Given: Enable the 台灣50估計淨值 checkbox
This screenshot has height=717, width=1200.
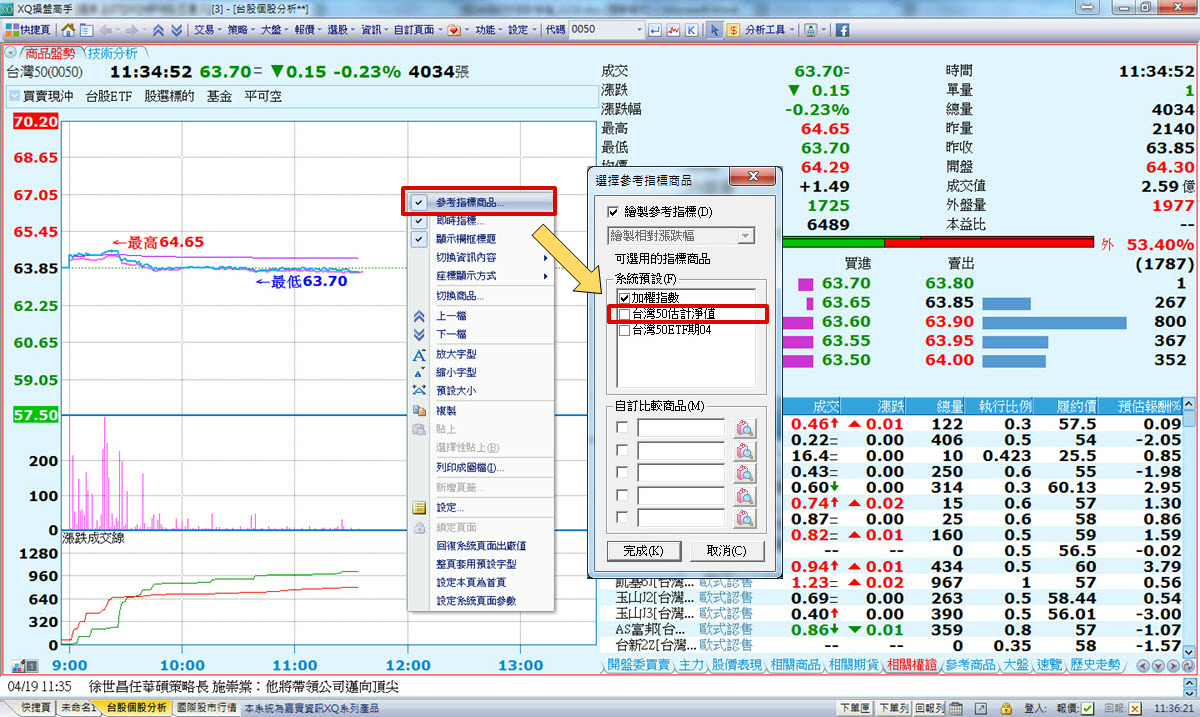Looking at the screenshot, I should [625, 315].
